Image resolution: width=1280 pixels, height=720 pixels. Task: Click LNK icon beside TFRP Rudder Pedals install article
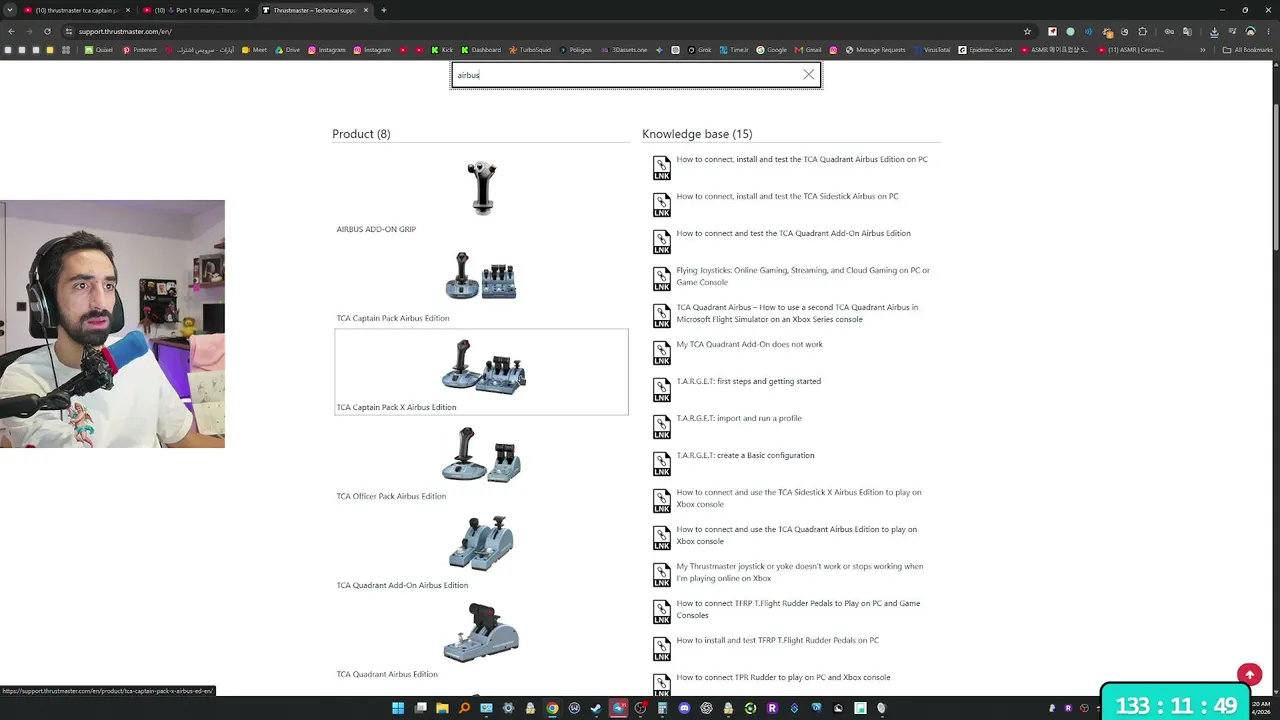(x=662, y=648)
